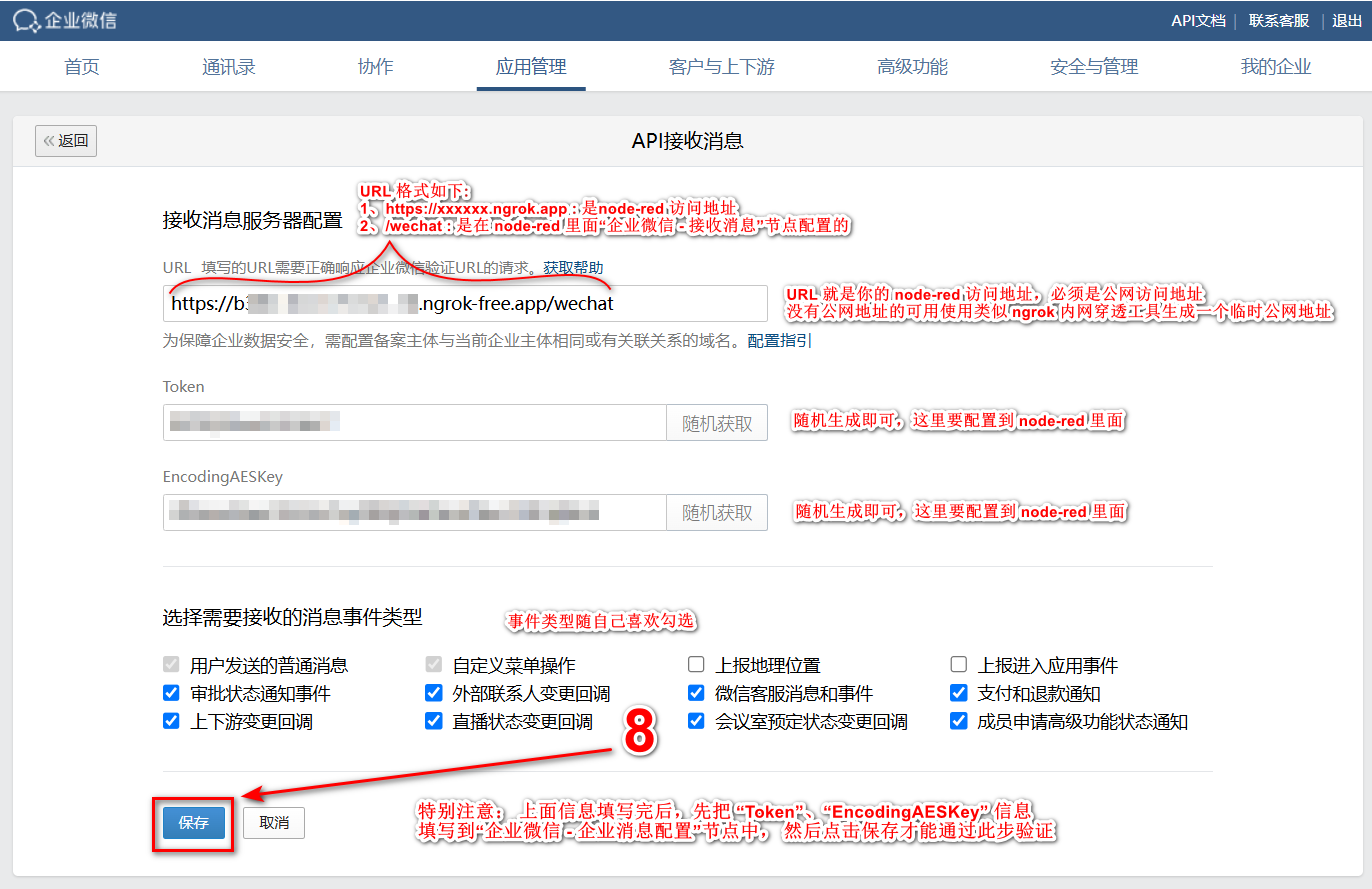Open the 首页 tab
1372x889 pixels.
tap(82, 67)
